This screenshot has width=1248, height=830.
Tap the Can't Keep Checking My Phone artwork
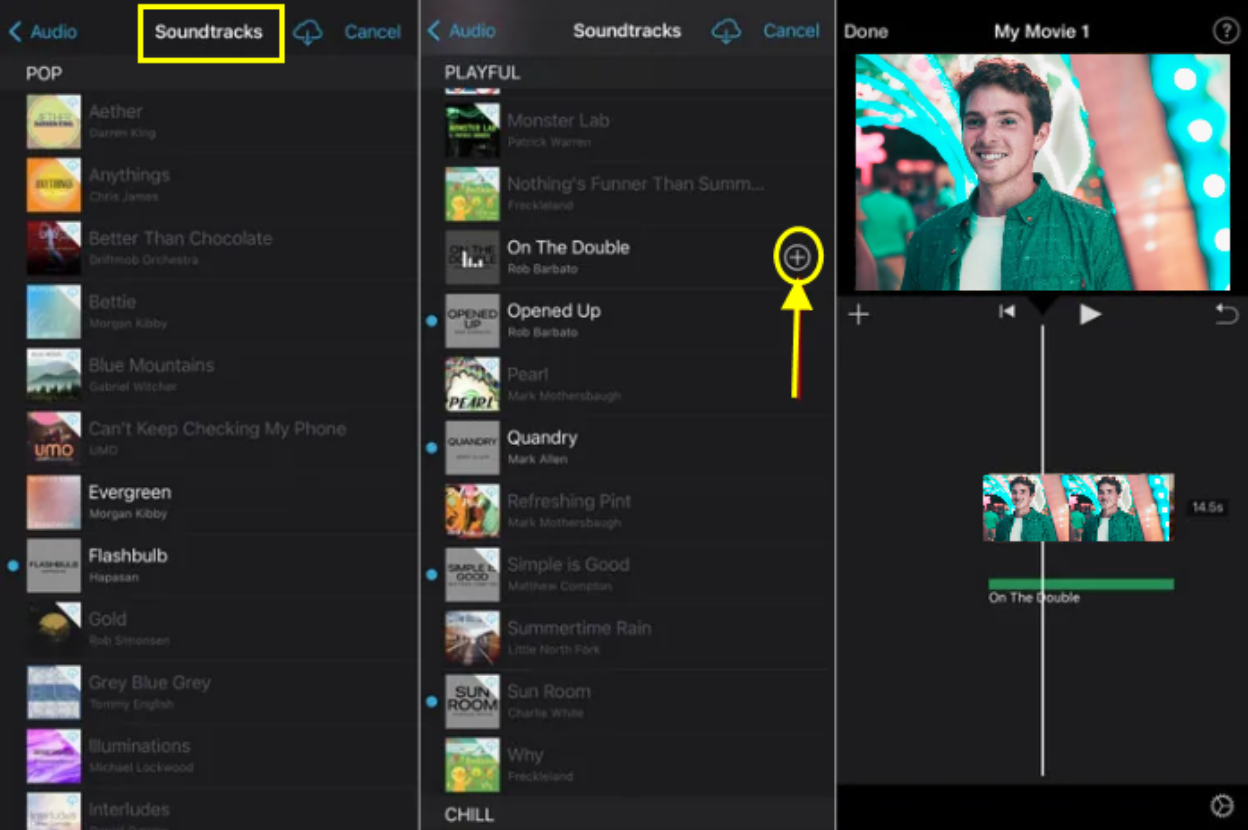click(54, 439)
